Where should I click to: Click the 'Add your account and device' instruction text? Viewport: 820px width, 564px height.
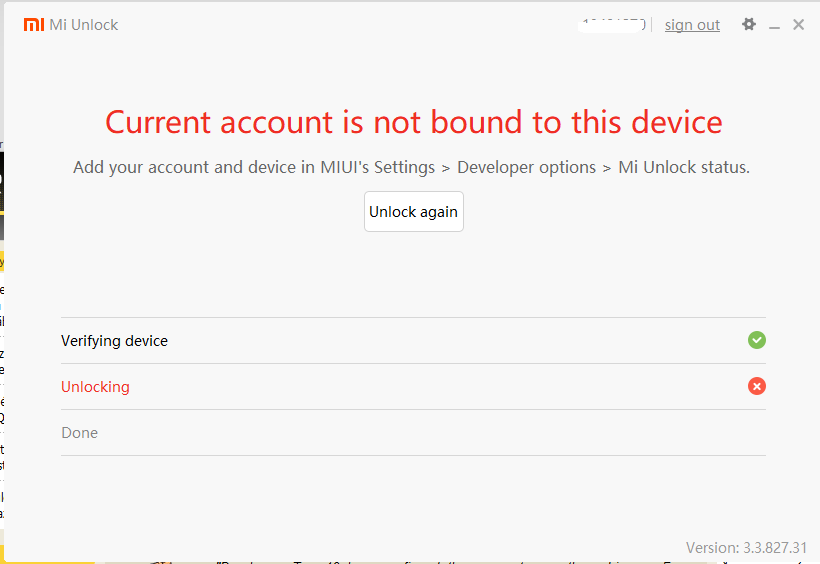pos(411,167)
